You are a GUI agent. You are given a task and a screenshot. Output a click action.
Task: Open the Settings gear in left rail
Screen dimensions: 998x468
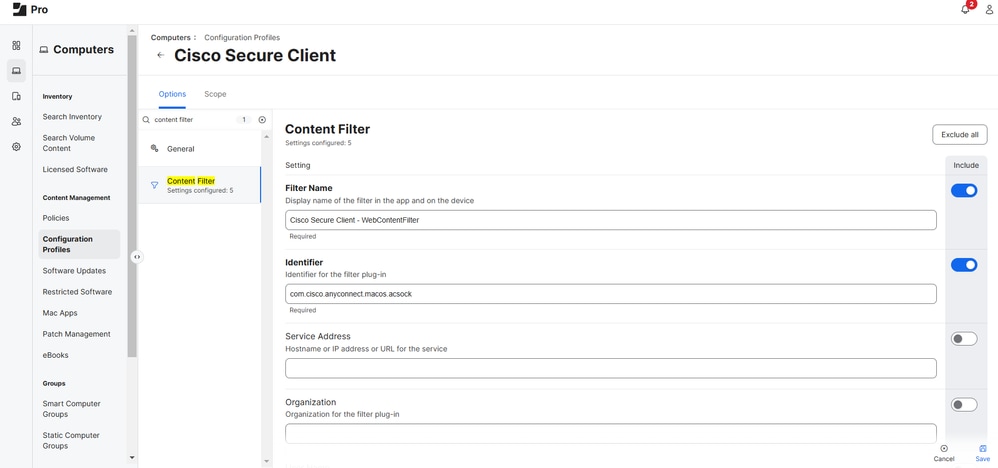point(16,147)
